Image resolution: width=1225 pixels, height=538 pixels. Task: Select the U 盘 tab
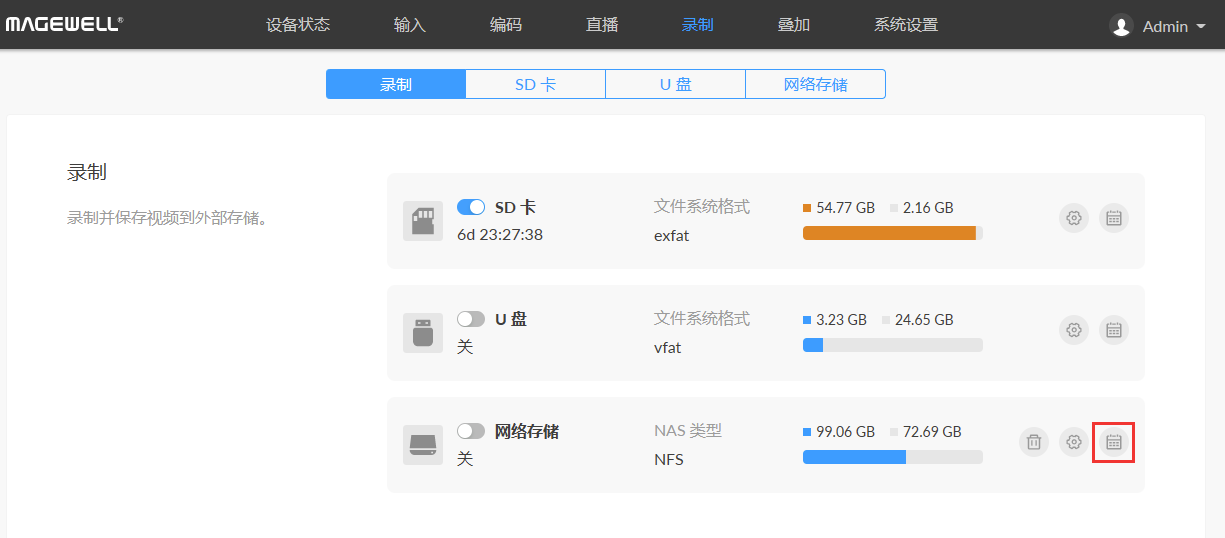click(675, 84)
